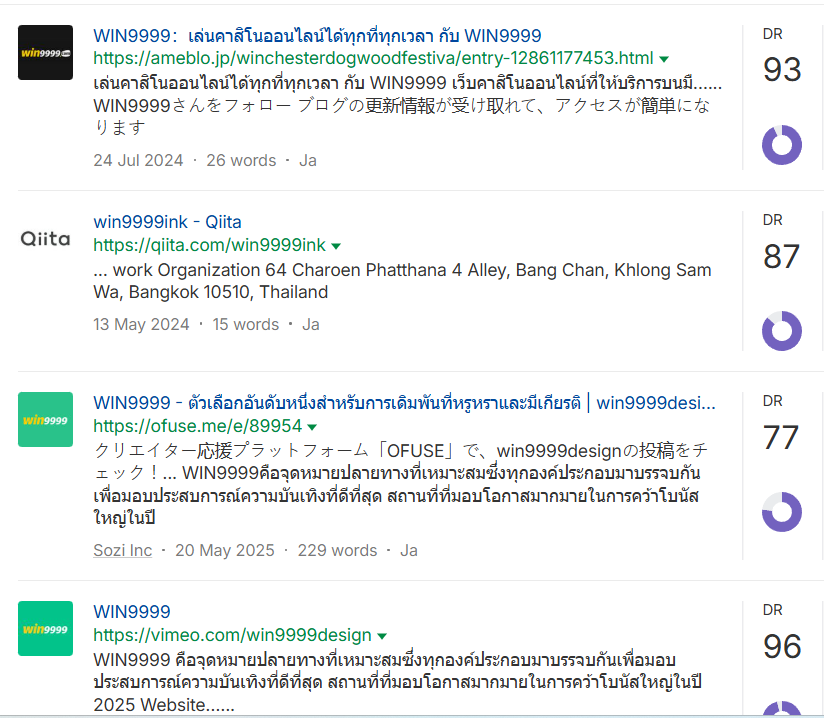Click the date 20 May 2025
This screenshot has height=718, width=824.
pos(224,550)
